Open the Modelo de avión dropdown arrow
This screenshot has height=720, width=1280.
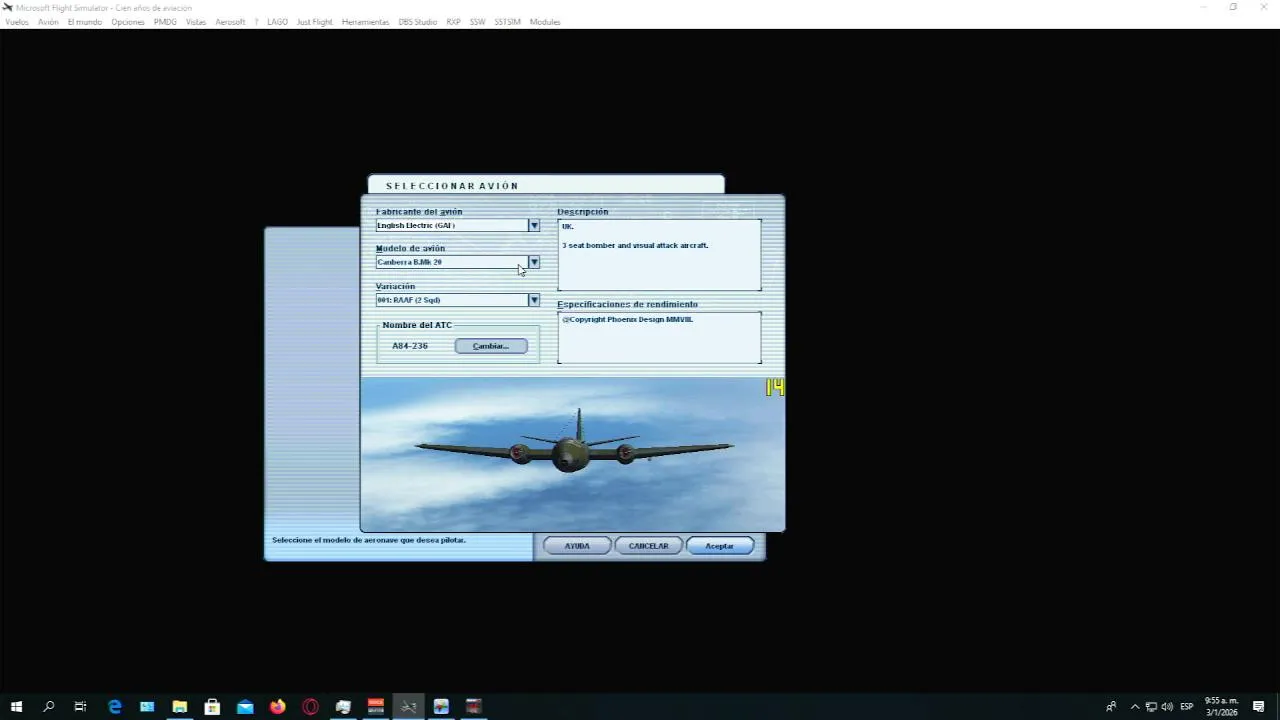(x=534, y=262)
